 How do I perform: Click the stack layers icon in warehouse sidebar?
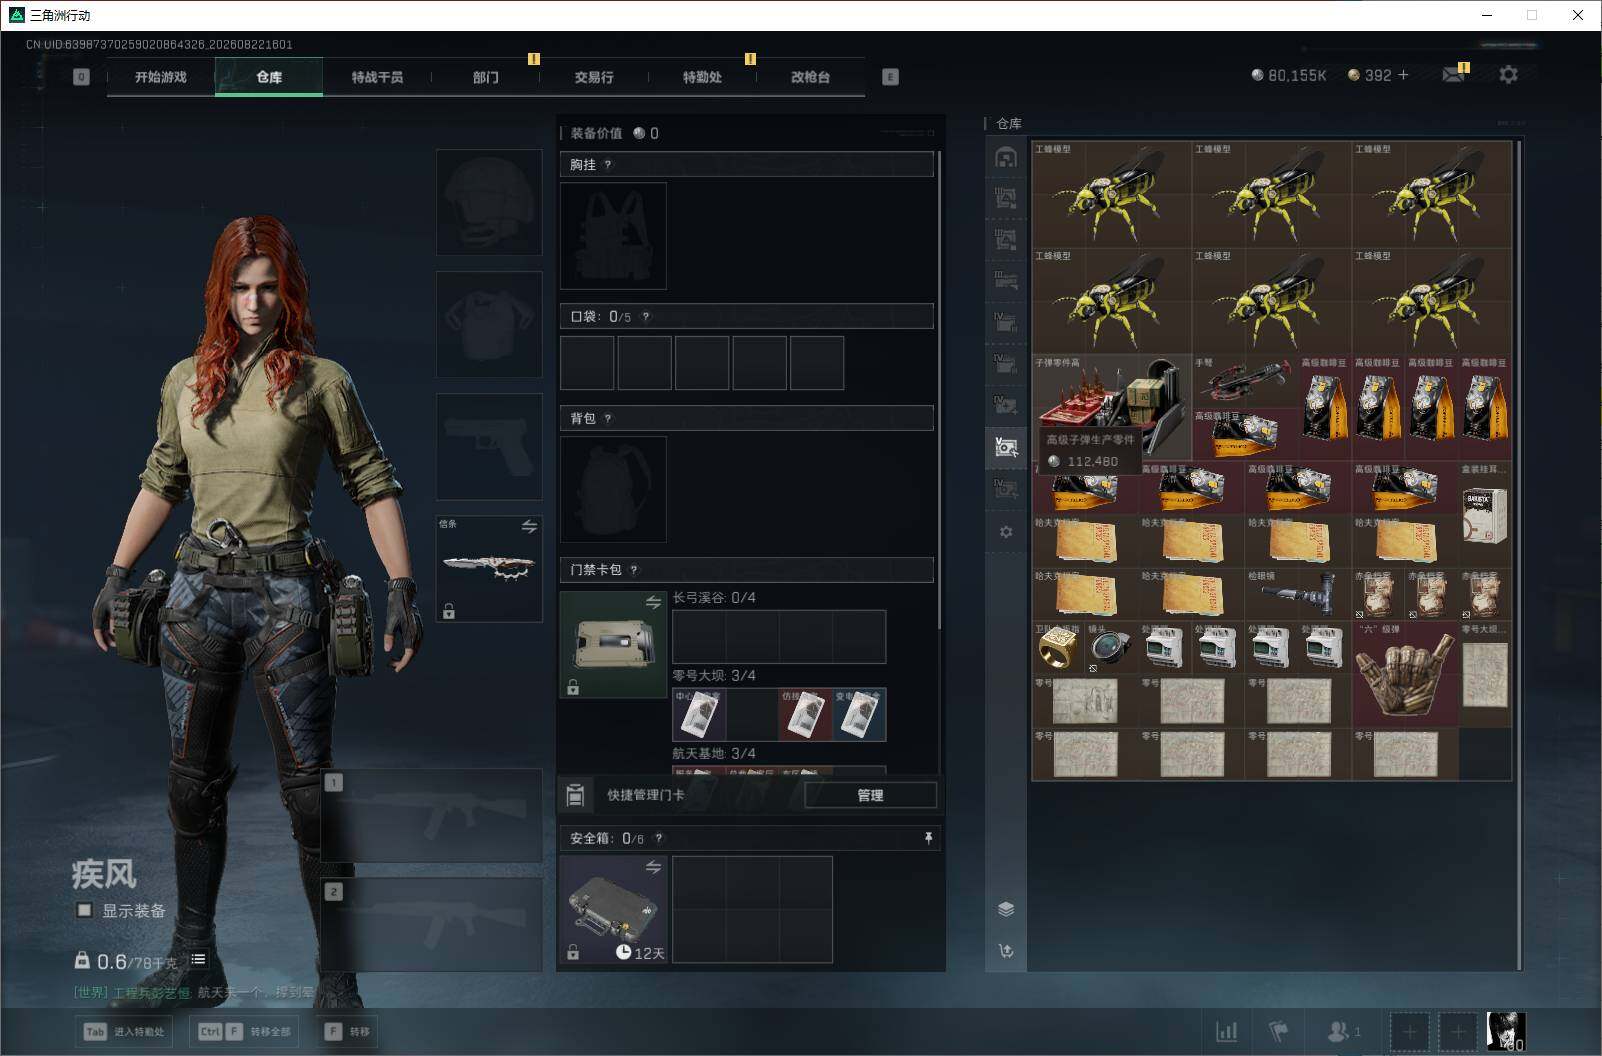tap(1006, 909)
